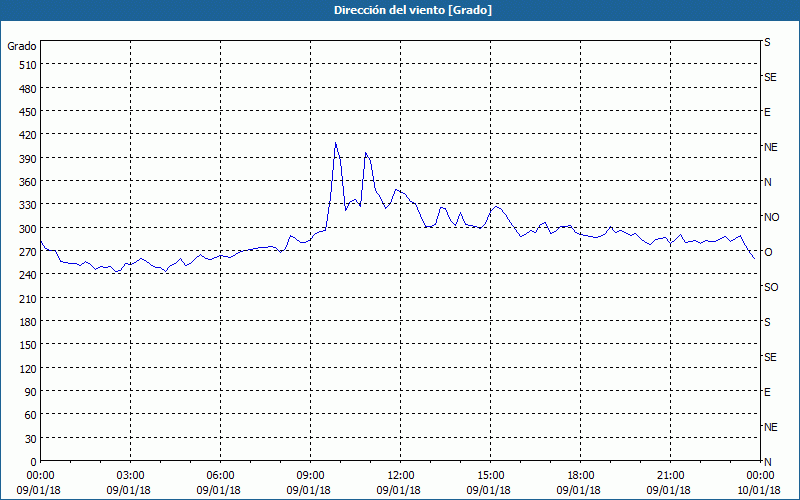Viewport: 800px width, 500px height.
Task: Click the 'SO' compass label
Action: [x=771, y=287]
